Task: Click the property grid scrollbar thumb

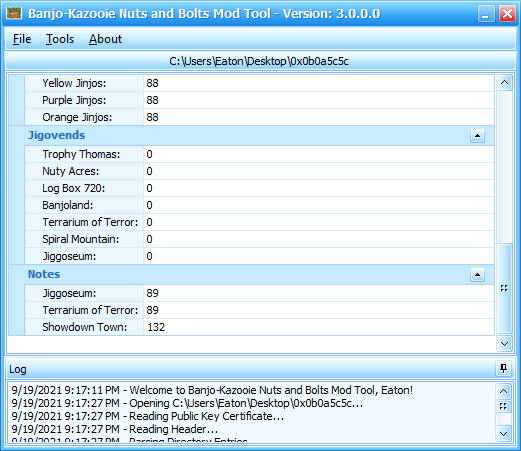Action: 504,288
